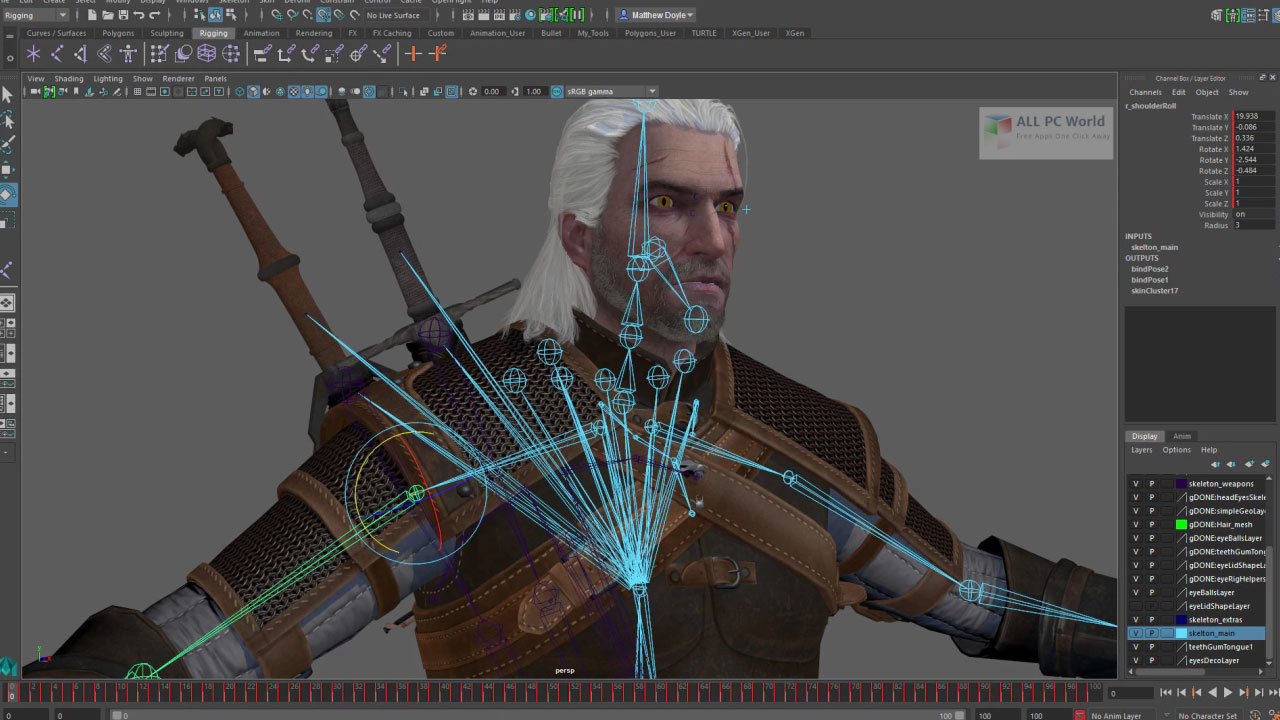Switch to the Animation shelf tab
The image size is (1280, 720).
point(261,33)
